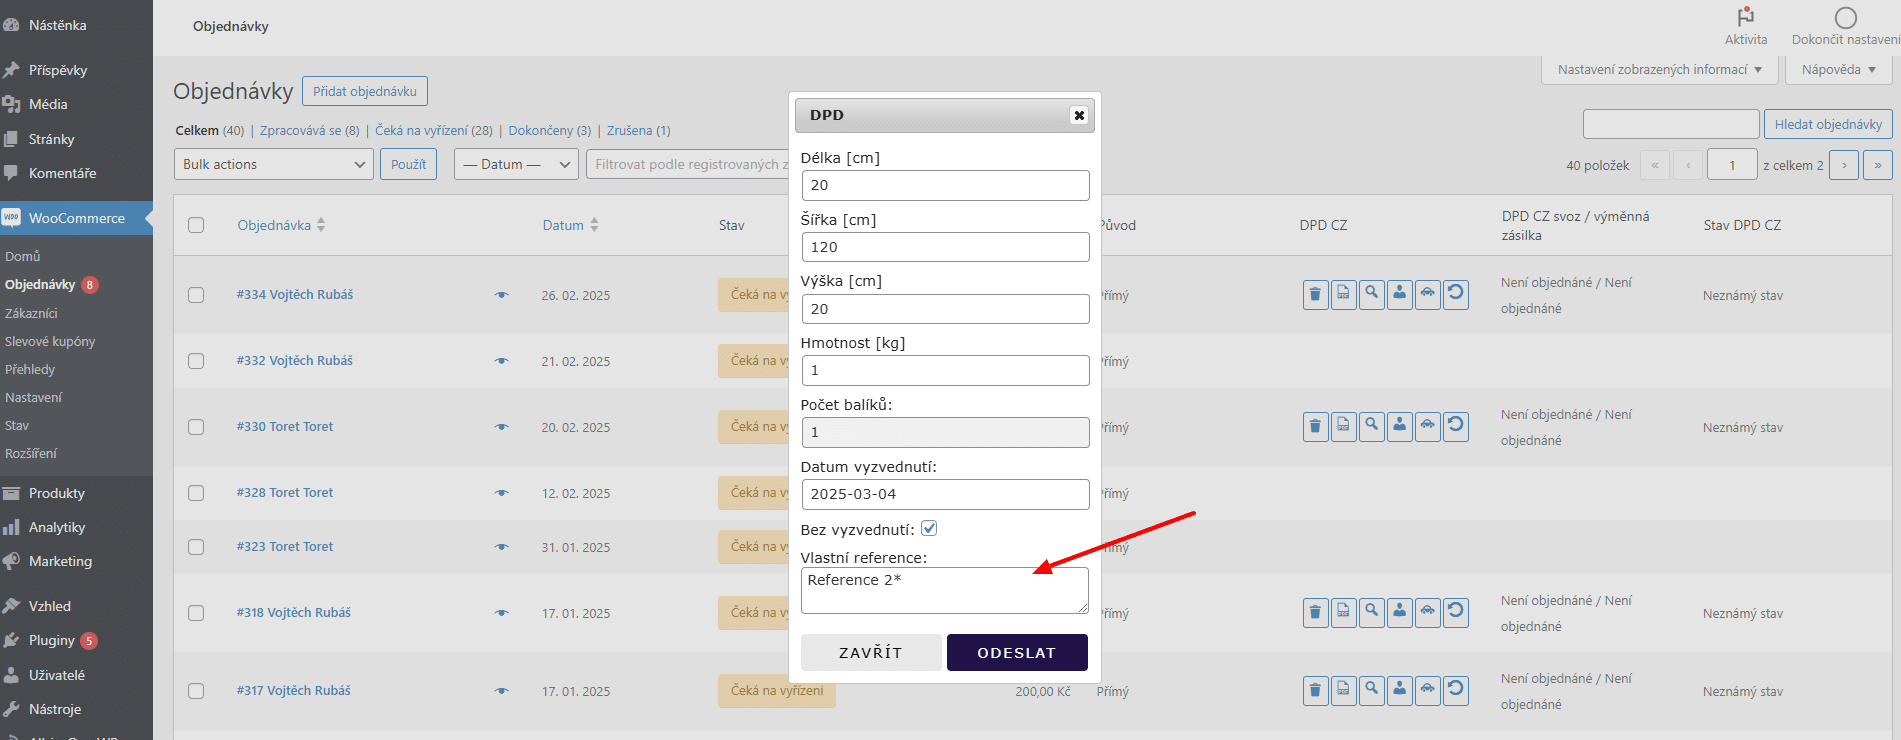Click the Hmotnost [kg] input field
This screenshot has width=1901, height=740.
click(945, 370)
